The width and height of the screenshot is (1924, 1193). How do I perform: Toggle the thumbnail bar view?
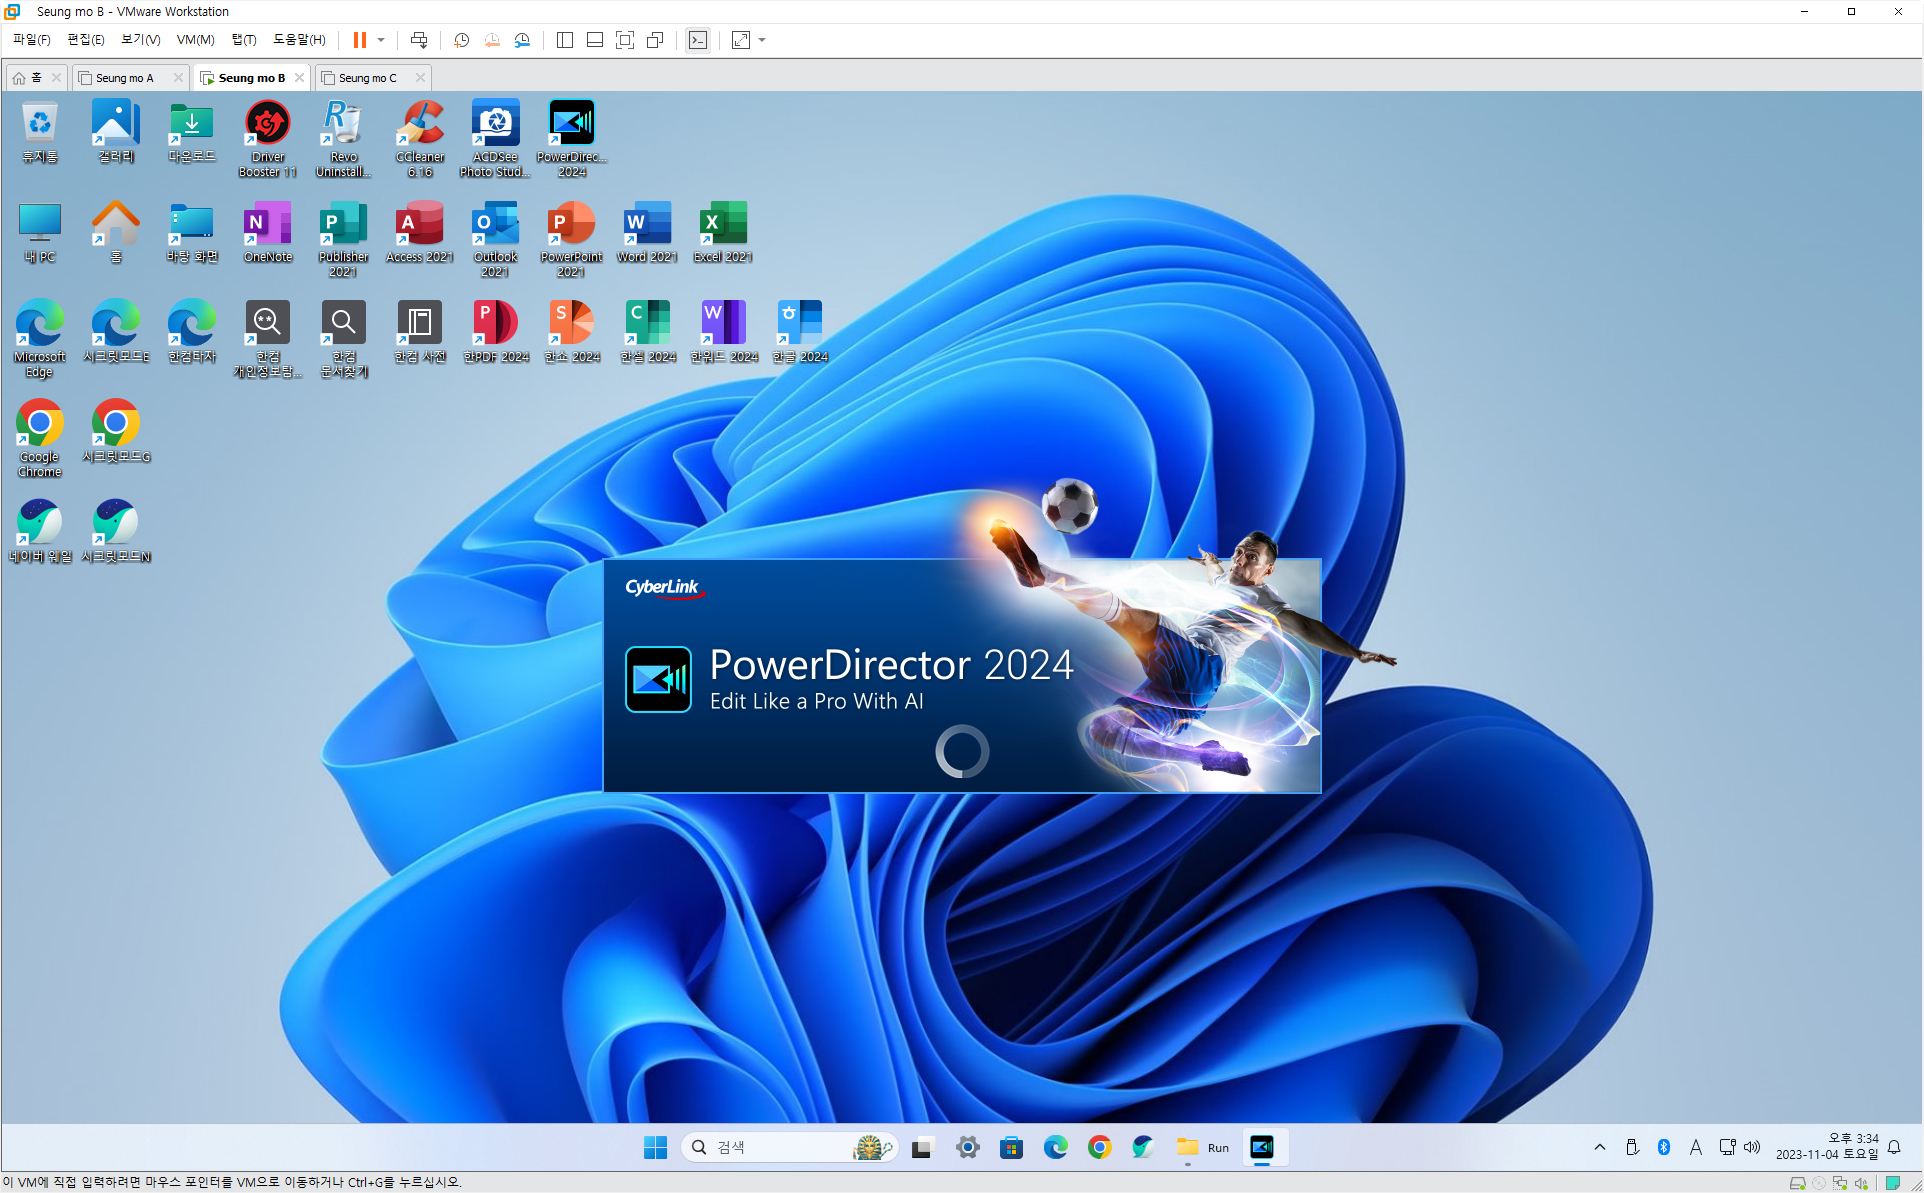tap(595, 40)
